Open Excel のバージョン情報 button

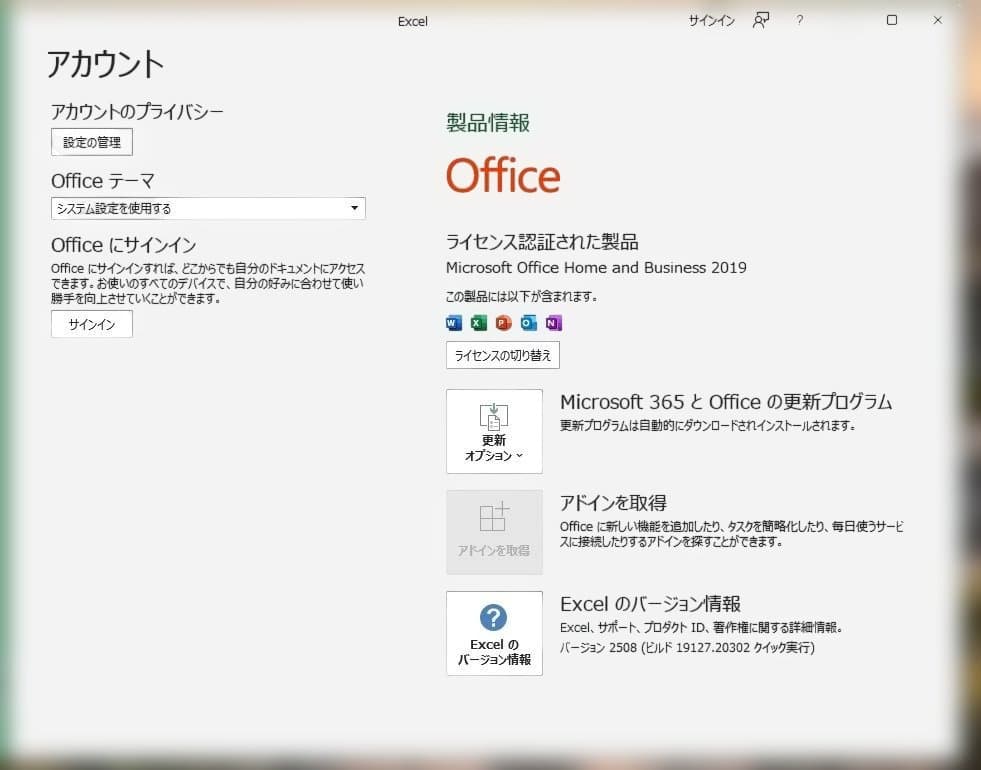pyautogui.click(x=494, y=633)
